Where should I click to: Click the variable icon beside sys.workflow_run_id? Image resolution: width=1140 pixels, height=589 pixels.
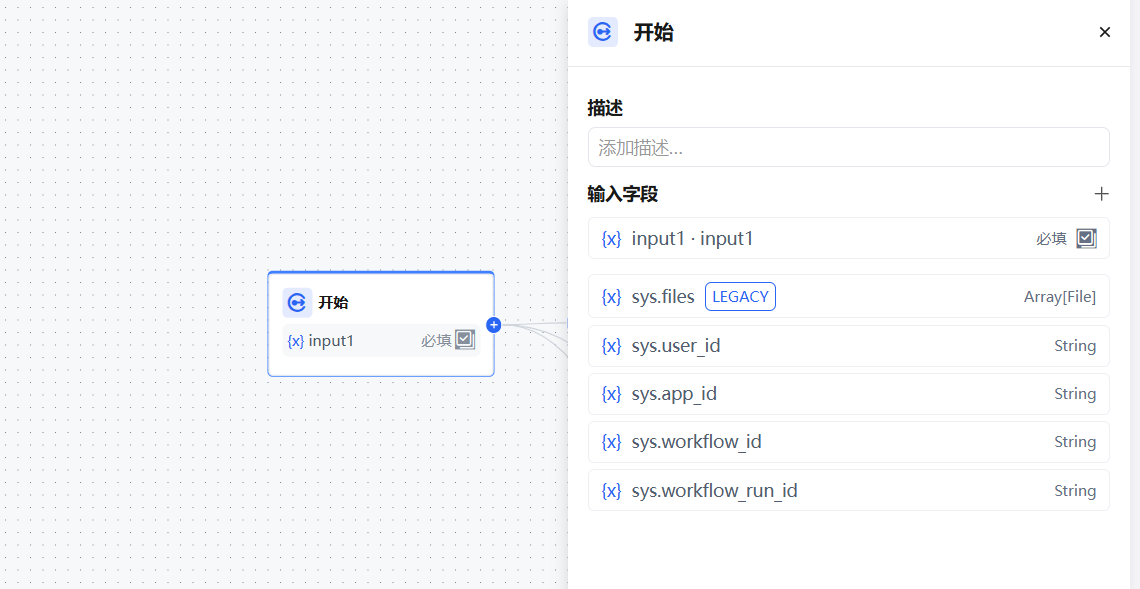pyautogui.click(x=611, y=491)
